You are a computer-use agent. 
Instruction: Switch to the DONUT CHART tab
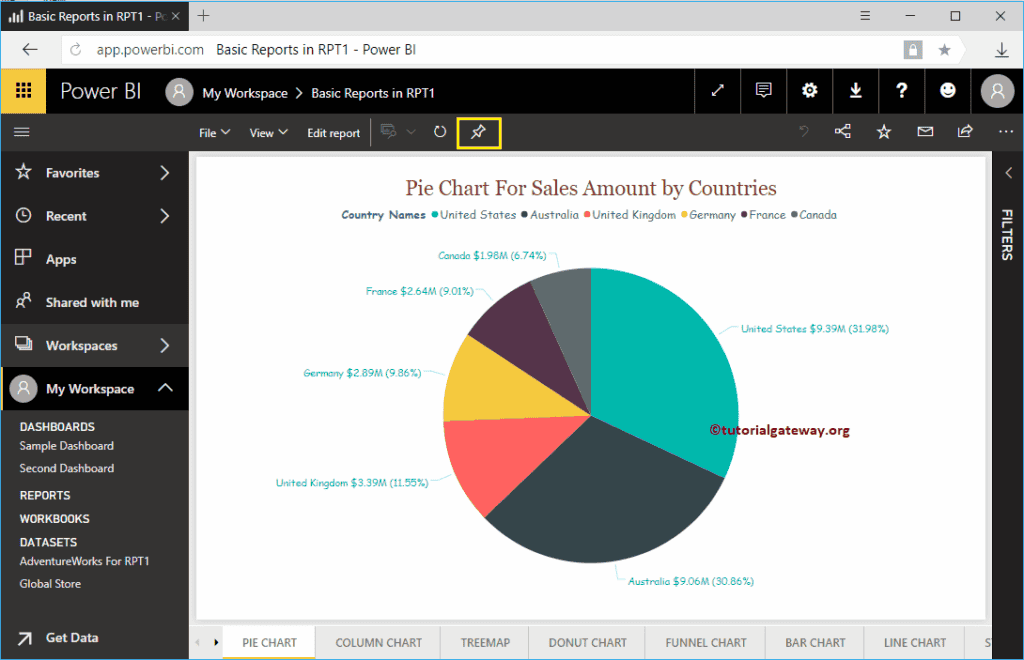click(x=586, y=643)
